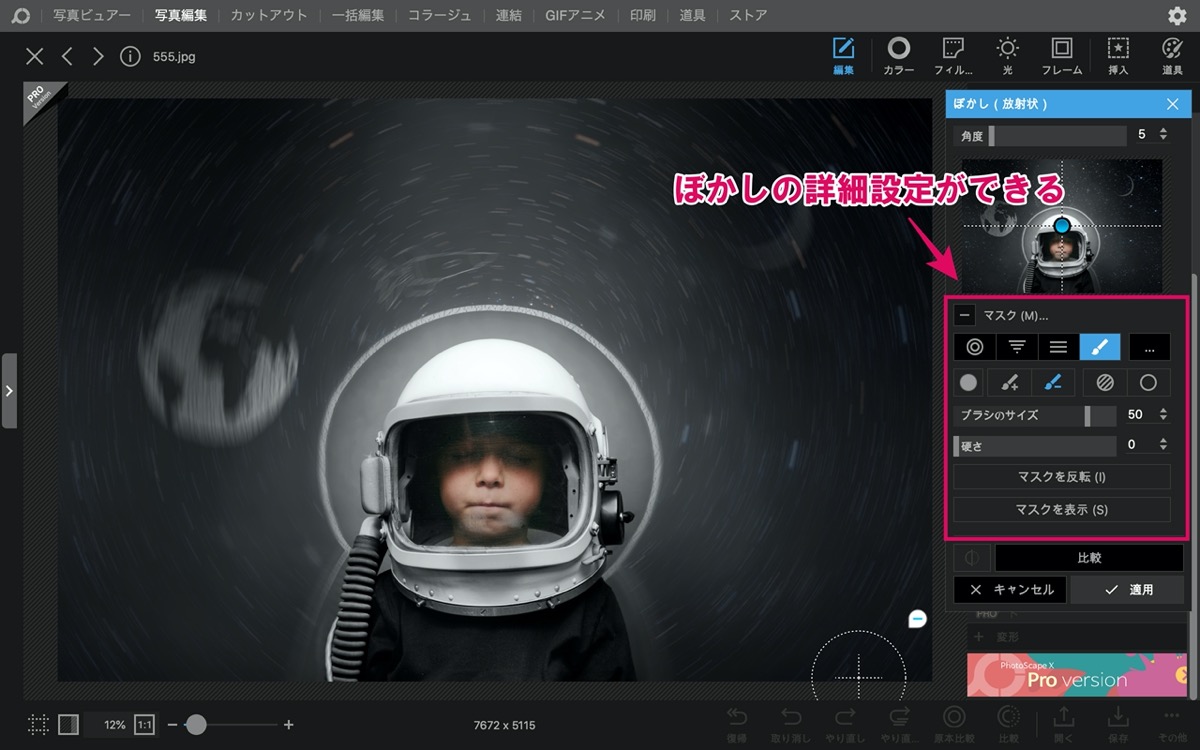
Task: Open the フレーム frame tools
Action: [x=1062, y=56]
